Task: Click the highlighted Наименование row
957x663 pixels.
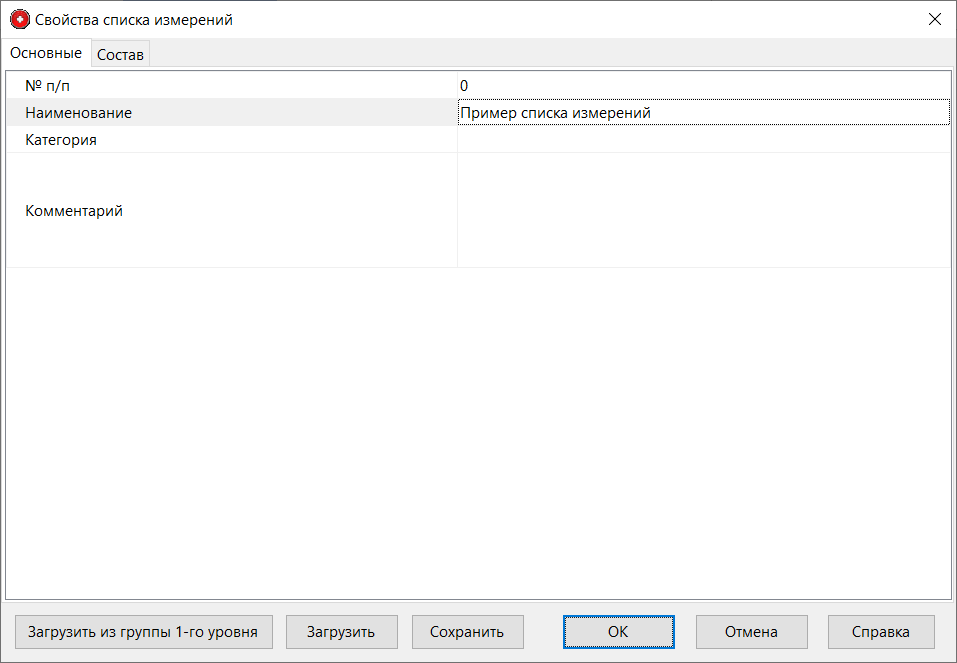Action: point(230,113)
